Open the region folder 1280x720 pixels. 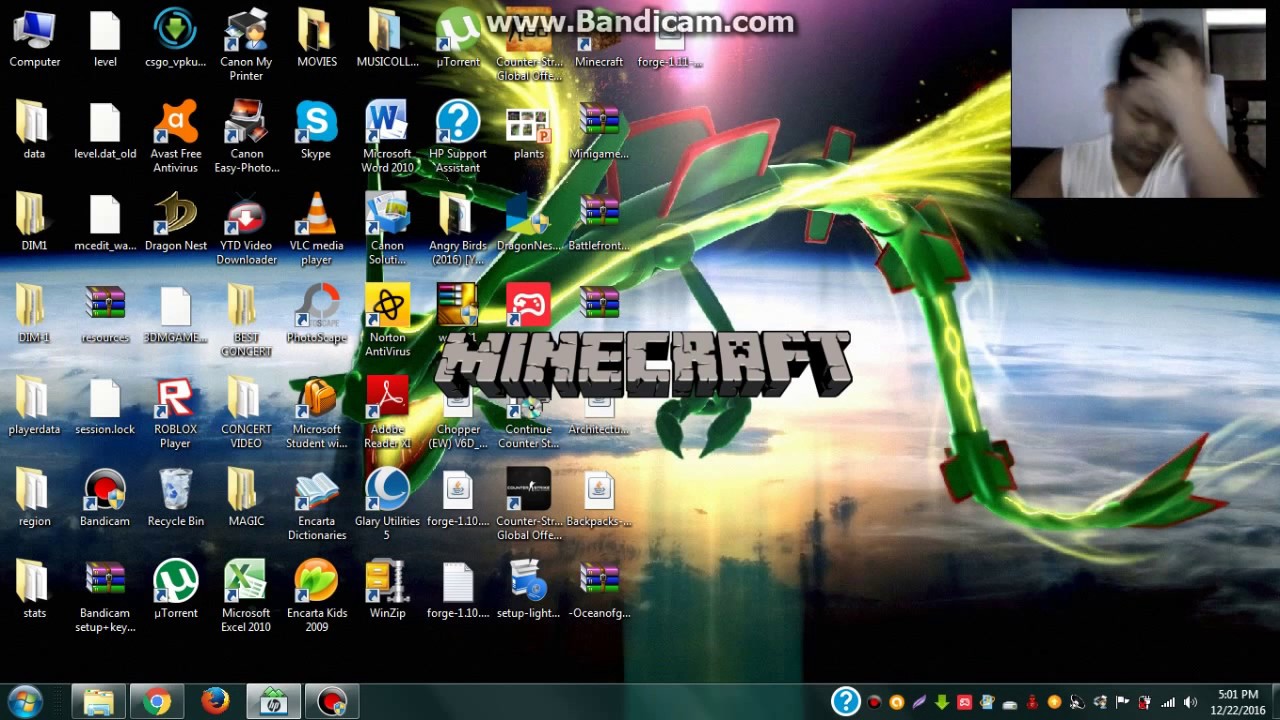tap(34, 497)
